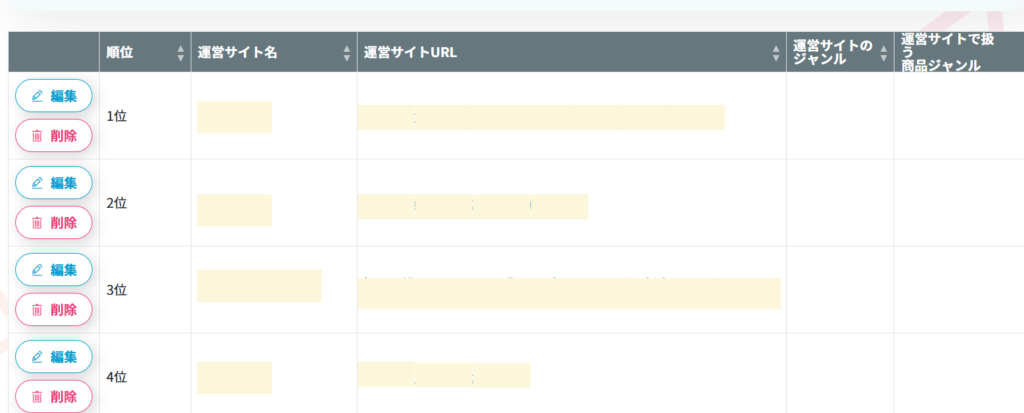Click trash icon in rank 3 row

[x=38, y=310]
